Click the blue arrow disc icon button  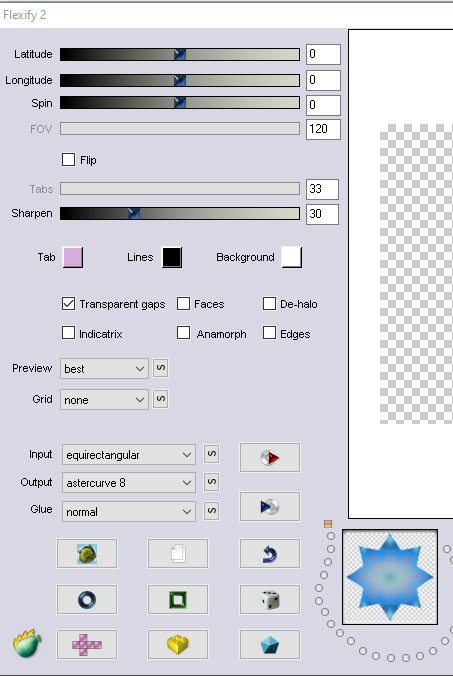pos(270,507)
